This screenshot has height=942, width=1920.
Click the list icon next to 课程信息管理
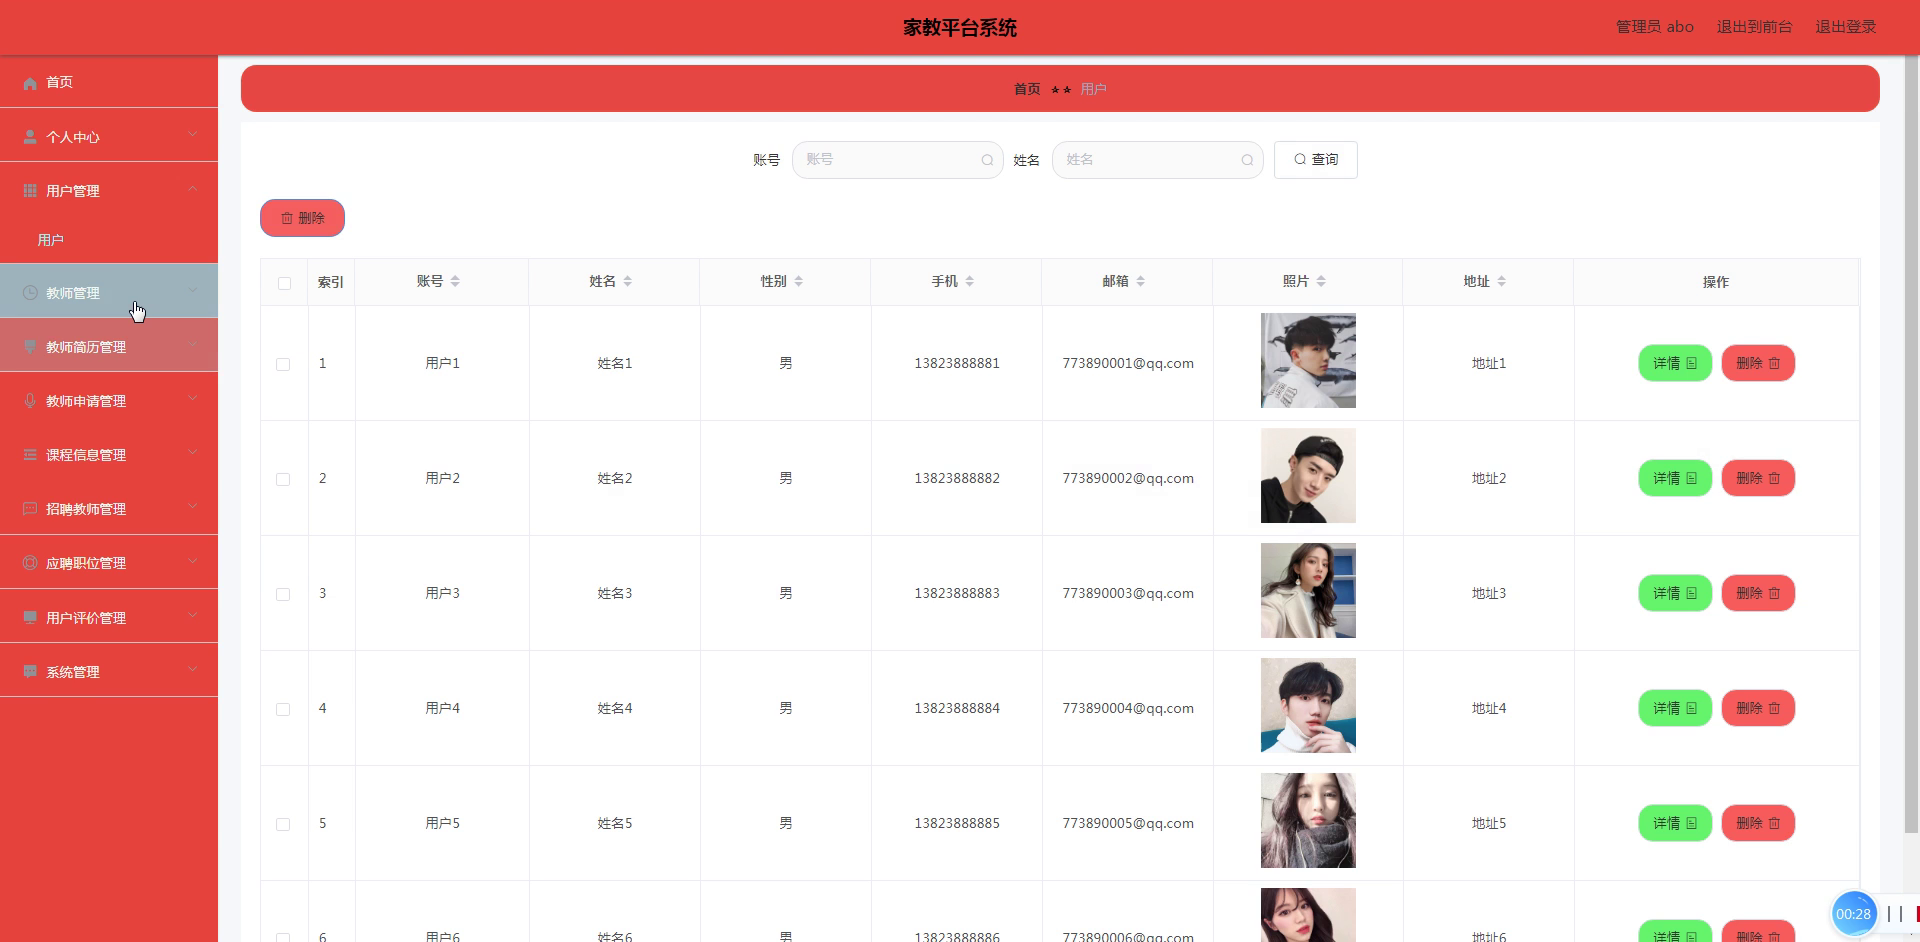(x=30, y=455)
